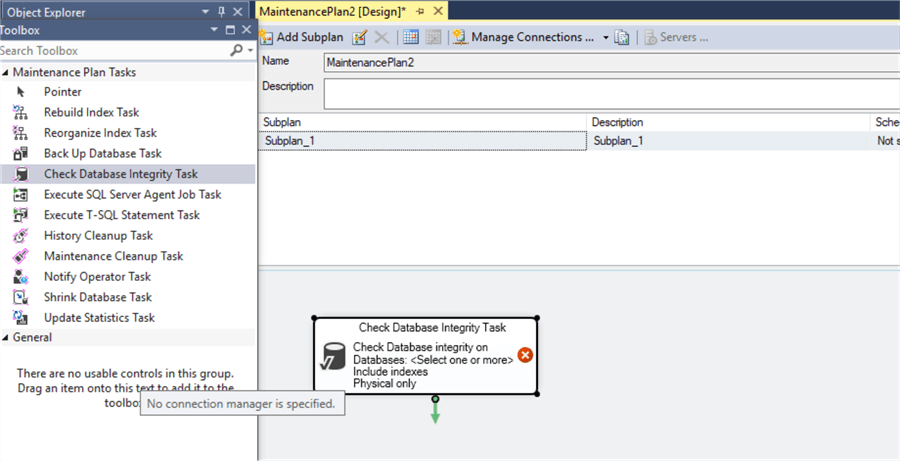900x461 pixels.
Task: Open Manage Connections toolbar button
Action: [x=523, y=37]
